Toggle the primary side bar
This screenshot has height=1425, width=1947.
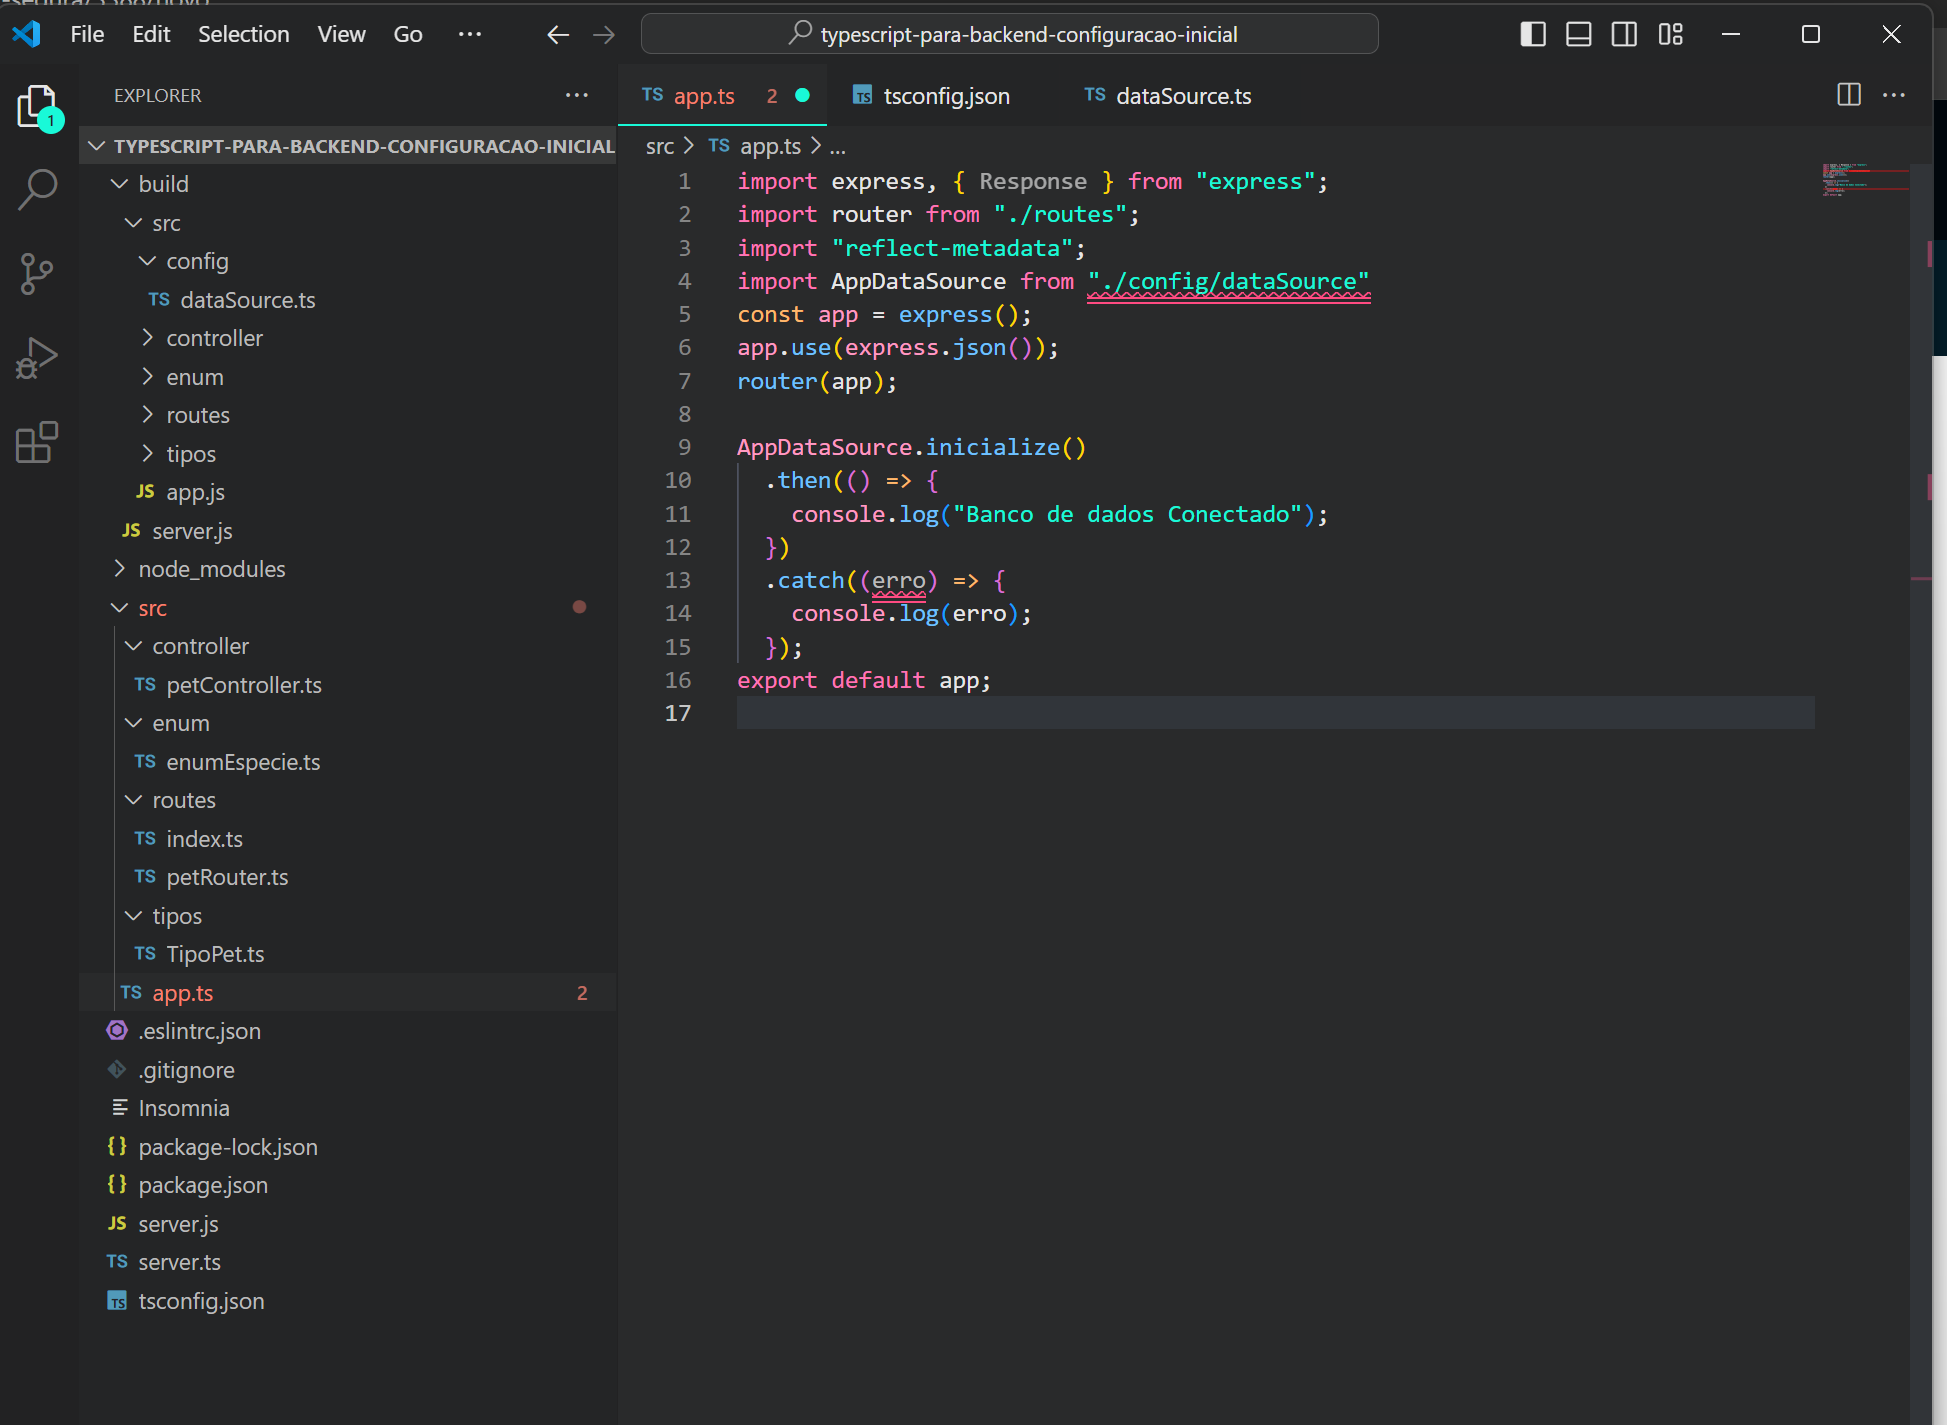[x=1532, y=34]
